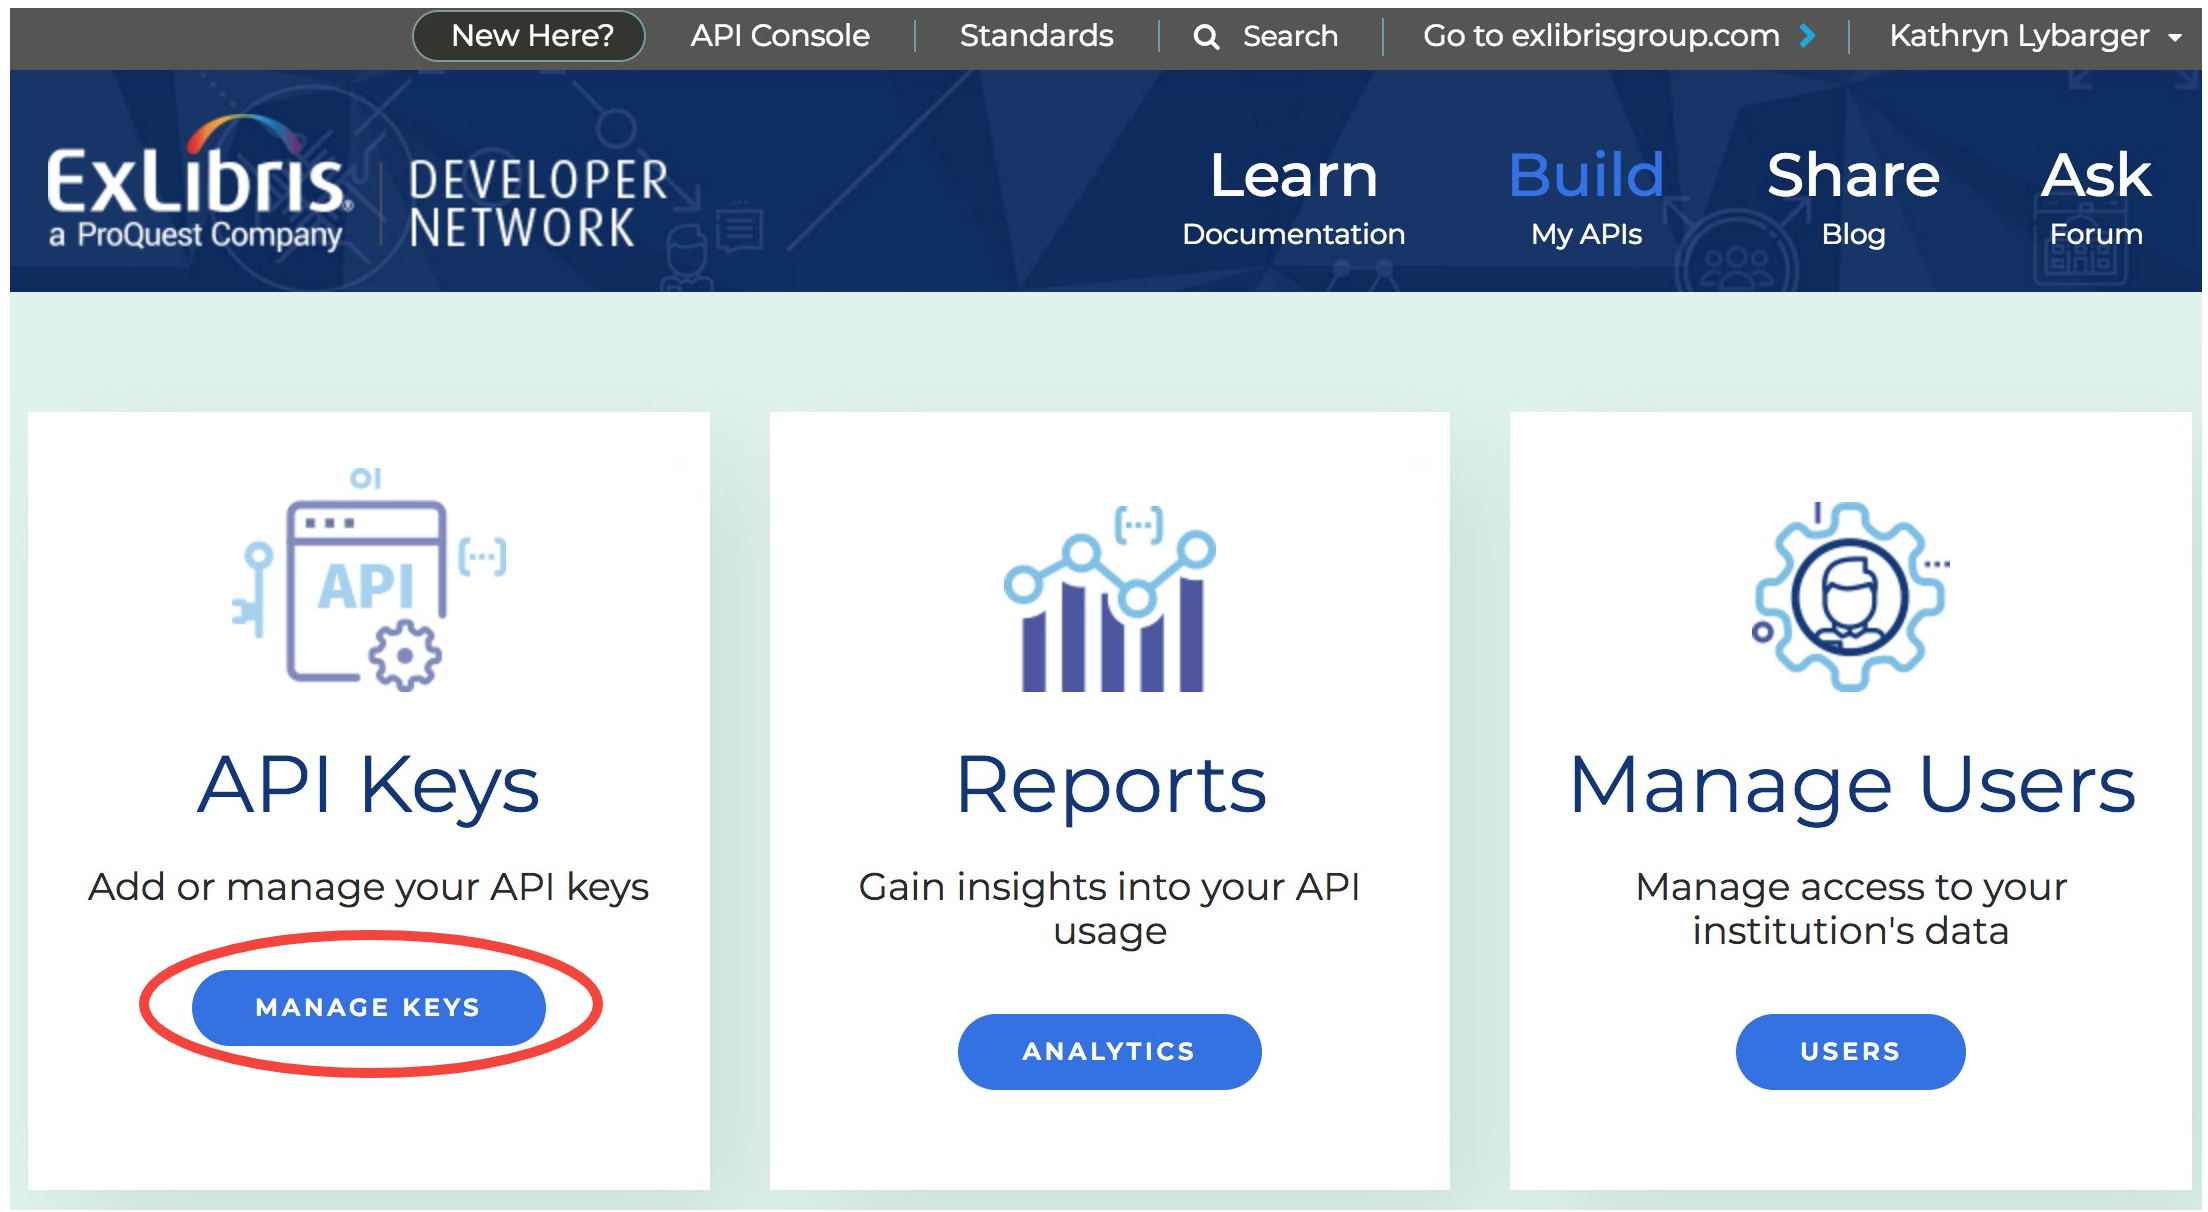
Task: Click the Manage Keys button
Action: [x=368, y=1007]
